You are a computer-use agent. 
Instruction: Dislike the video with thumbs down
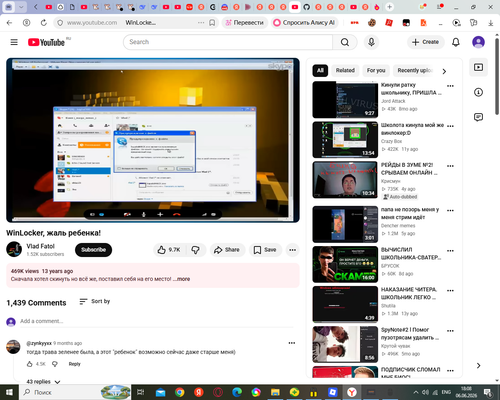coord(195,250)
